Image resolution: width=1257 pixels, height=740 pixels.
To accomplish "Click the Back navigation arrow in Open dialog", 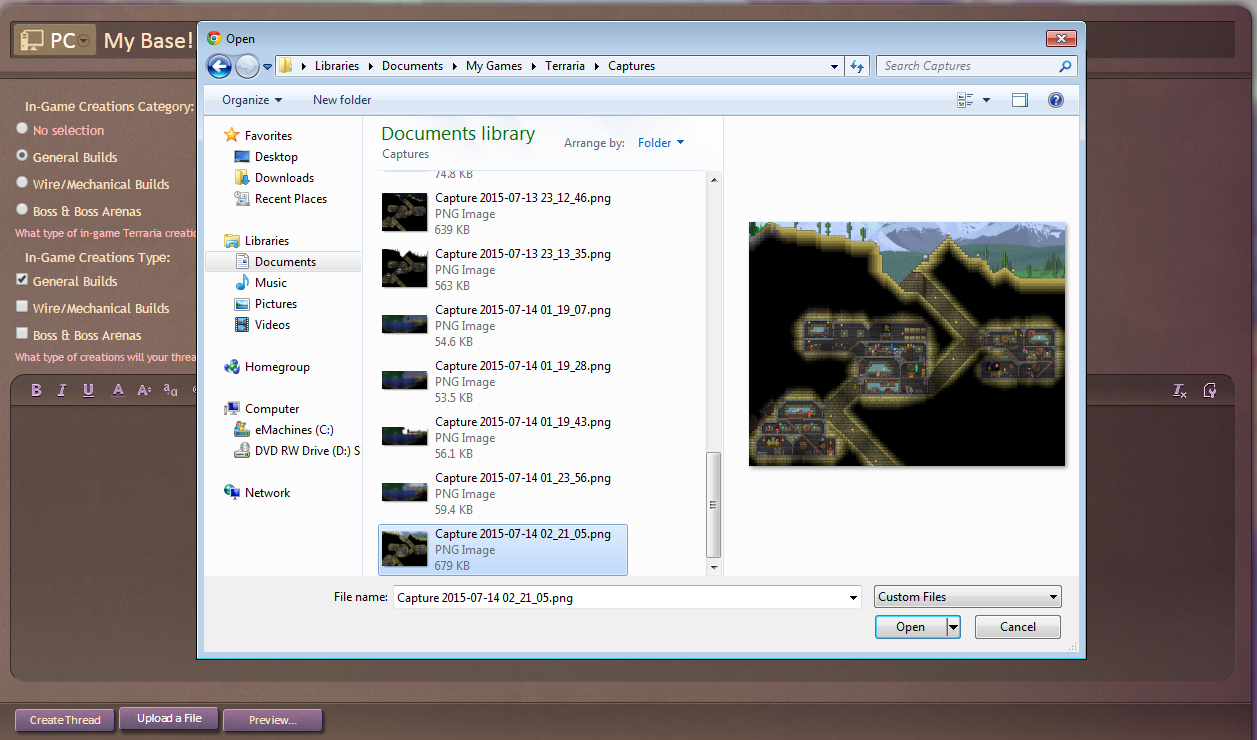I will 219,66.
